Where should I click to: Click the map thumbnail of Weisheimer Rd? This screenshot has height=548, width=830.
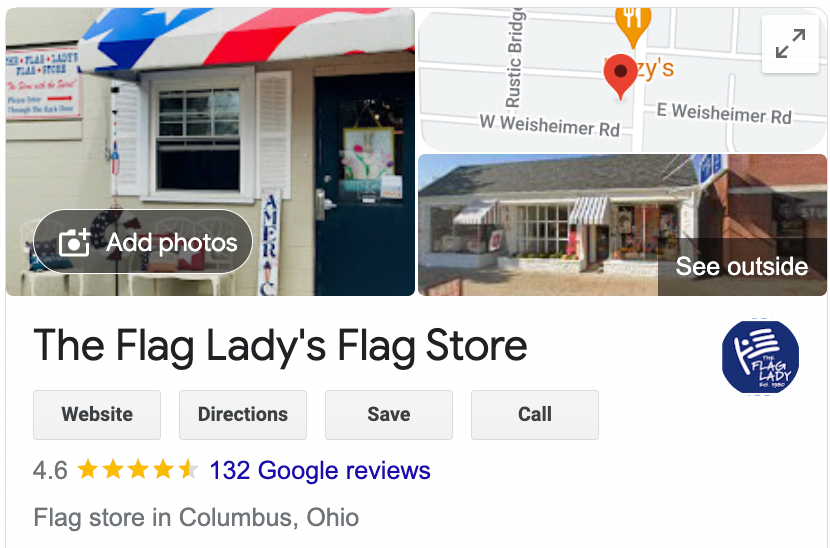622,80
